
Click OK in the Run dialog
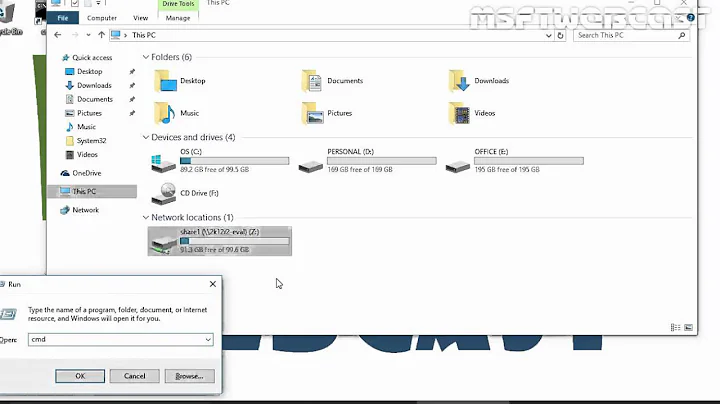click(x=80, y=376)
